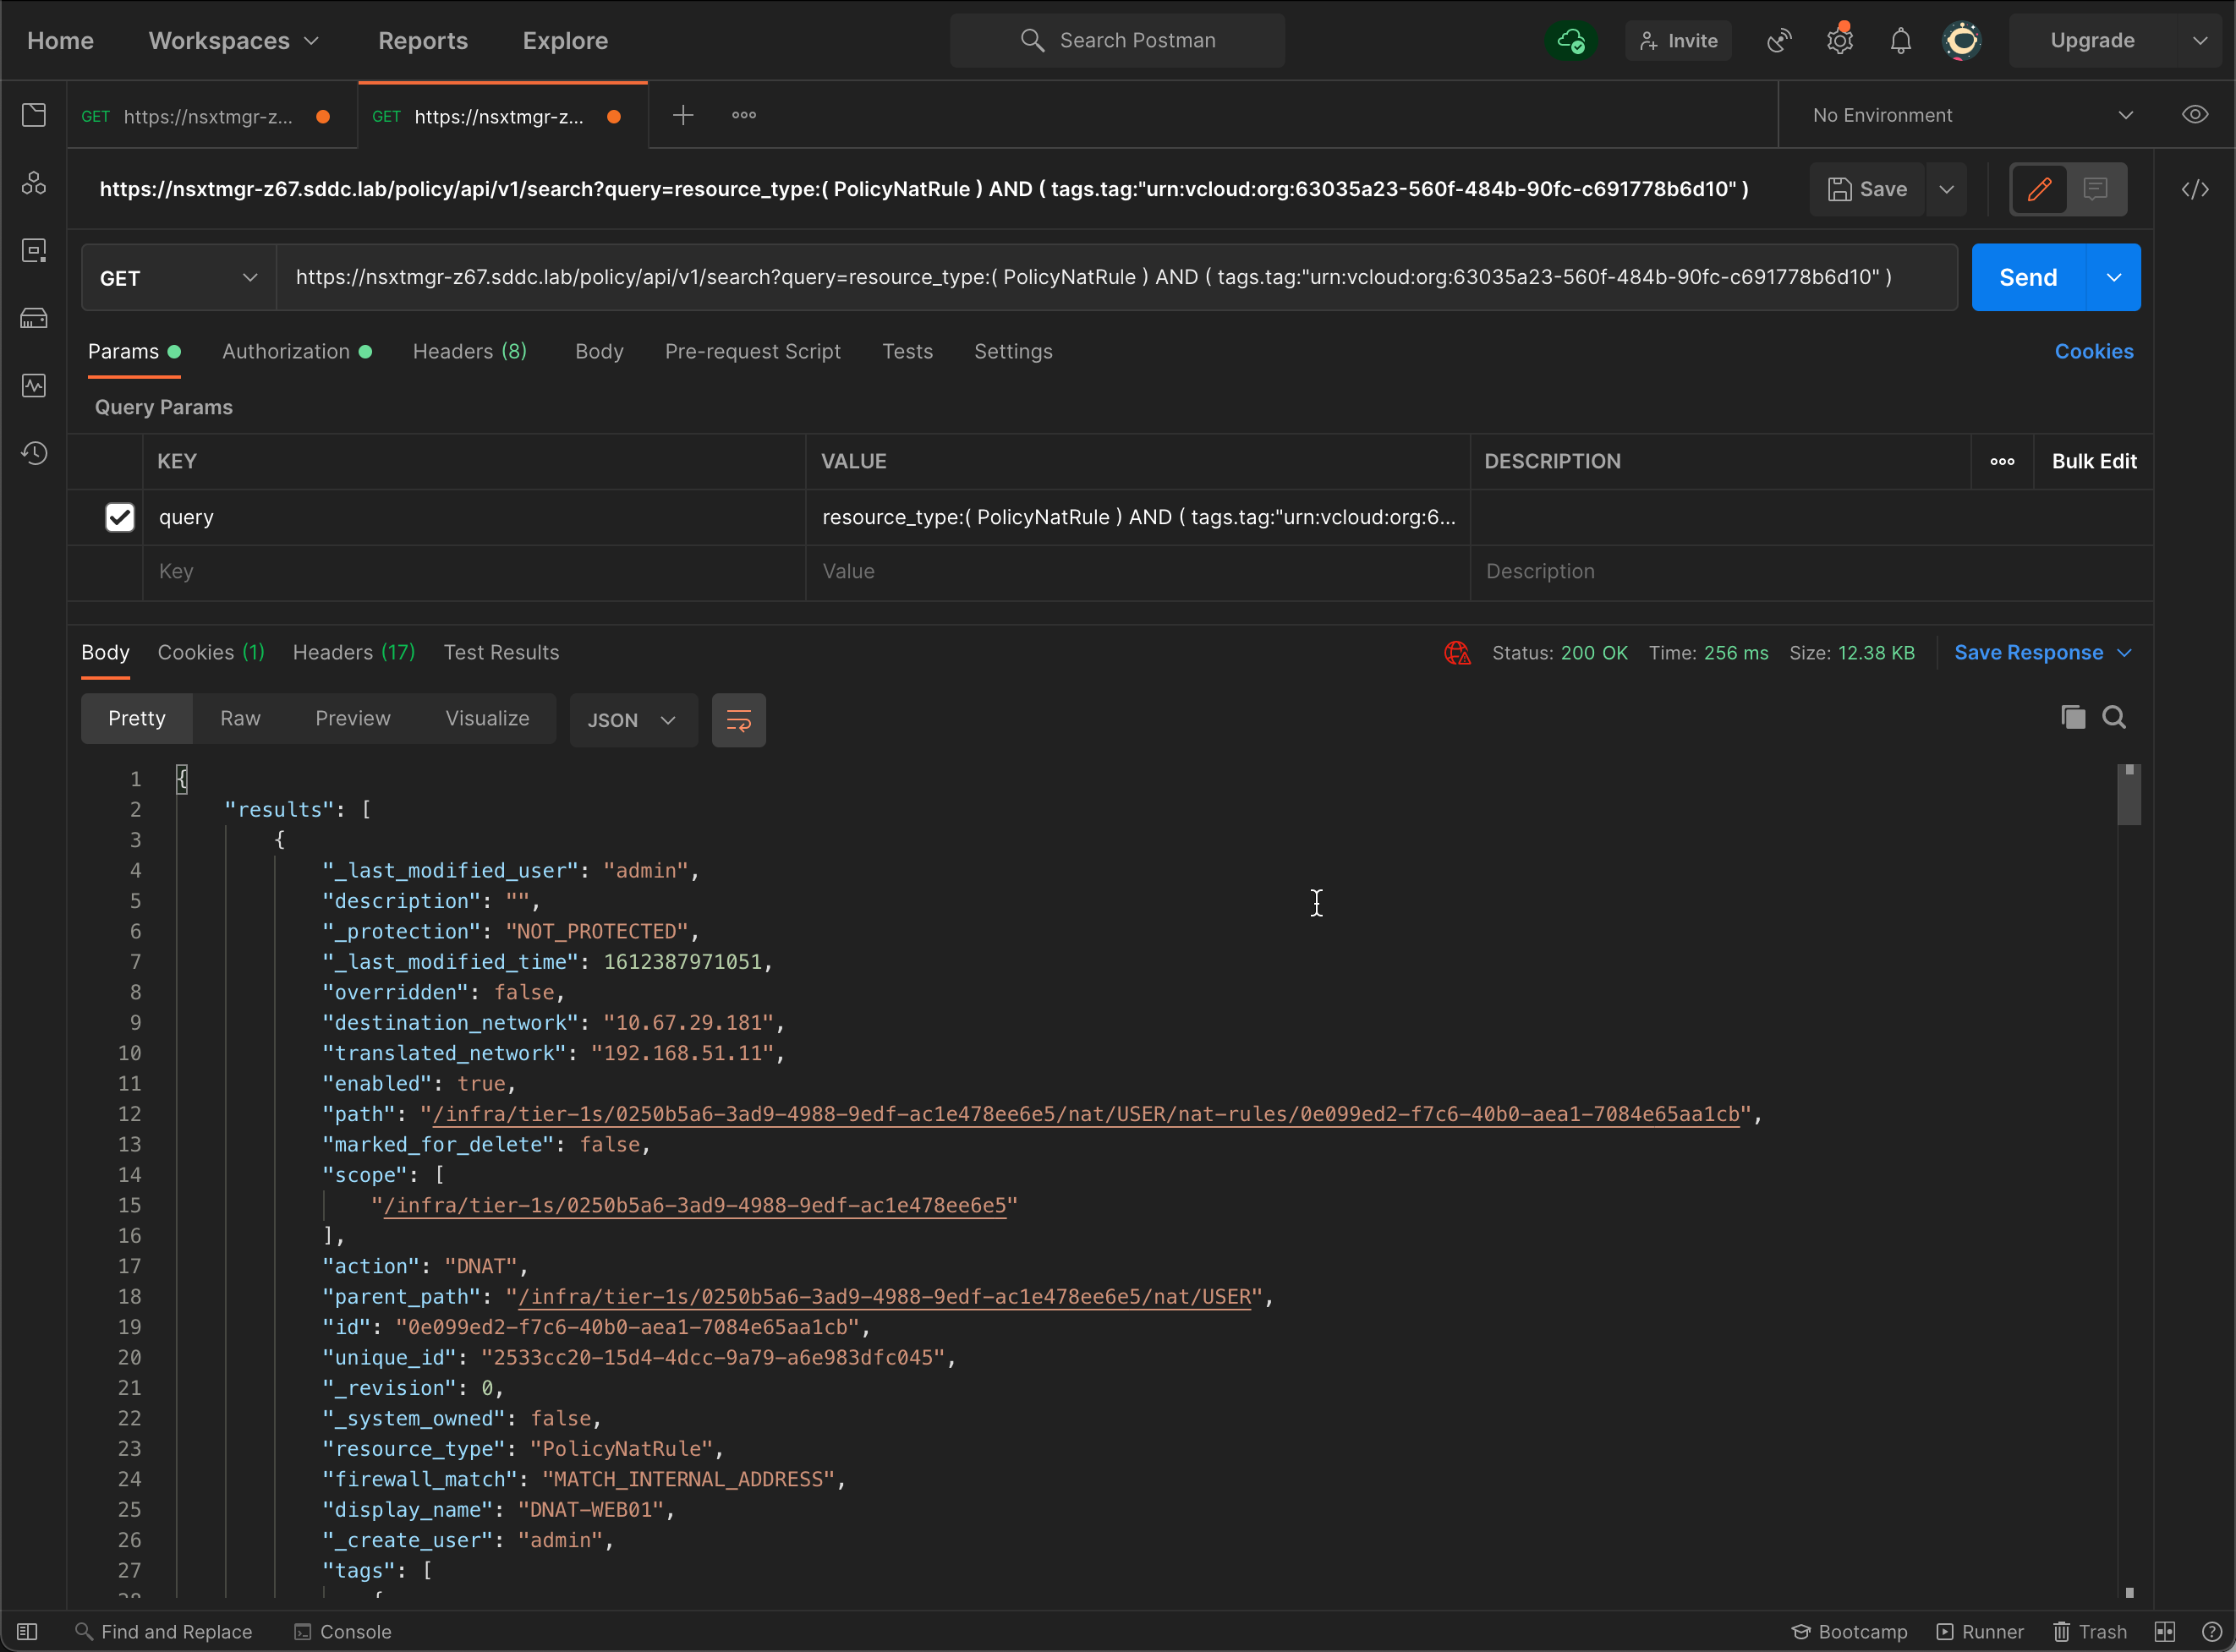Open the Environments sidebar icon
Image resolution: width=2236 pixels, height=1652 pixels.
click(34, 250)
